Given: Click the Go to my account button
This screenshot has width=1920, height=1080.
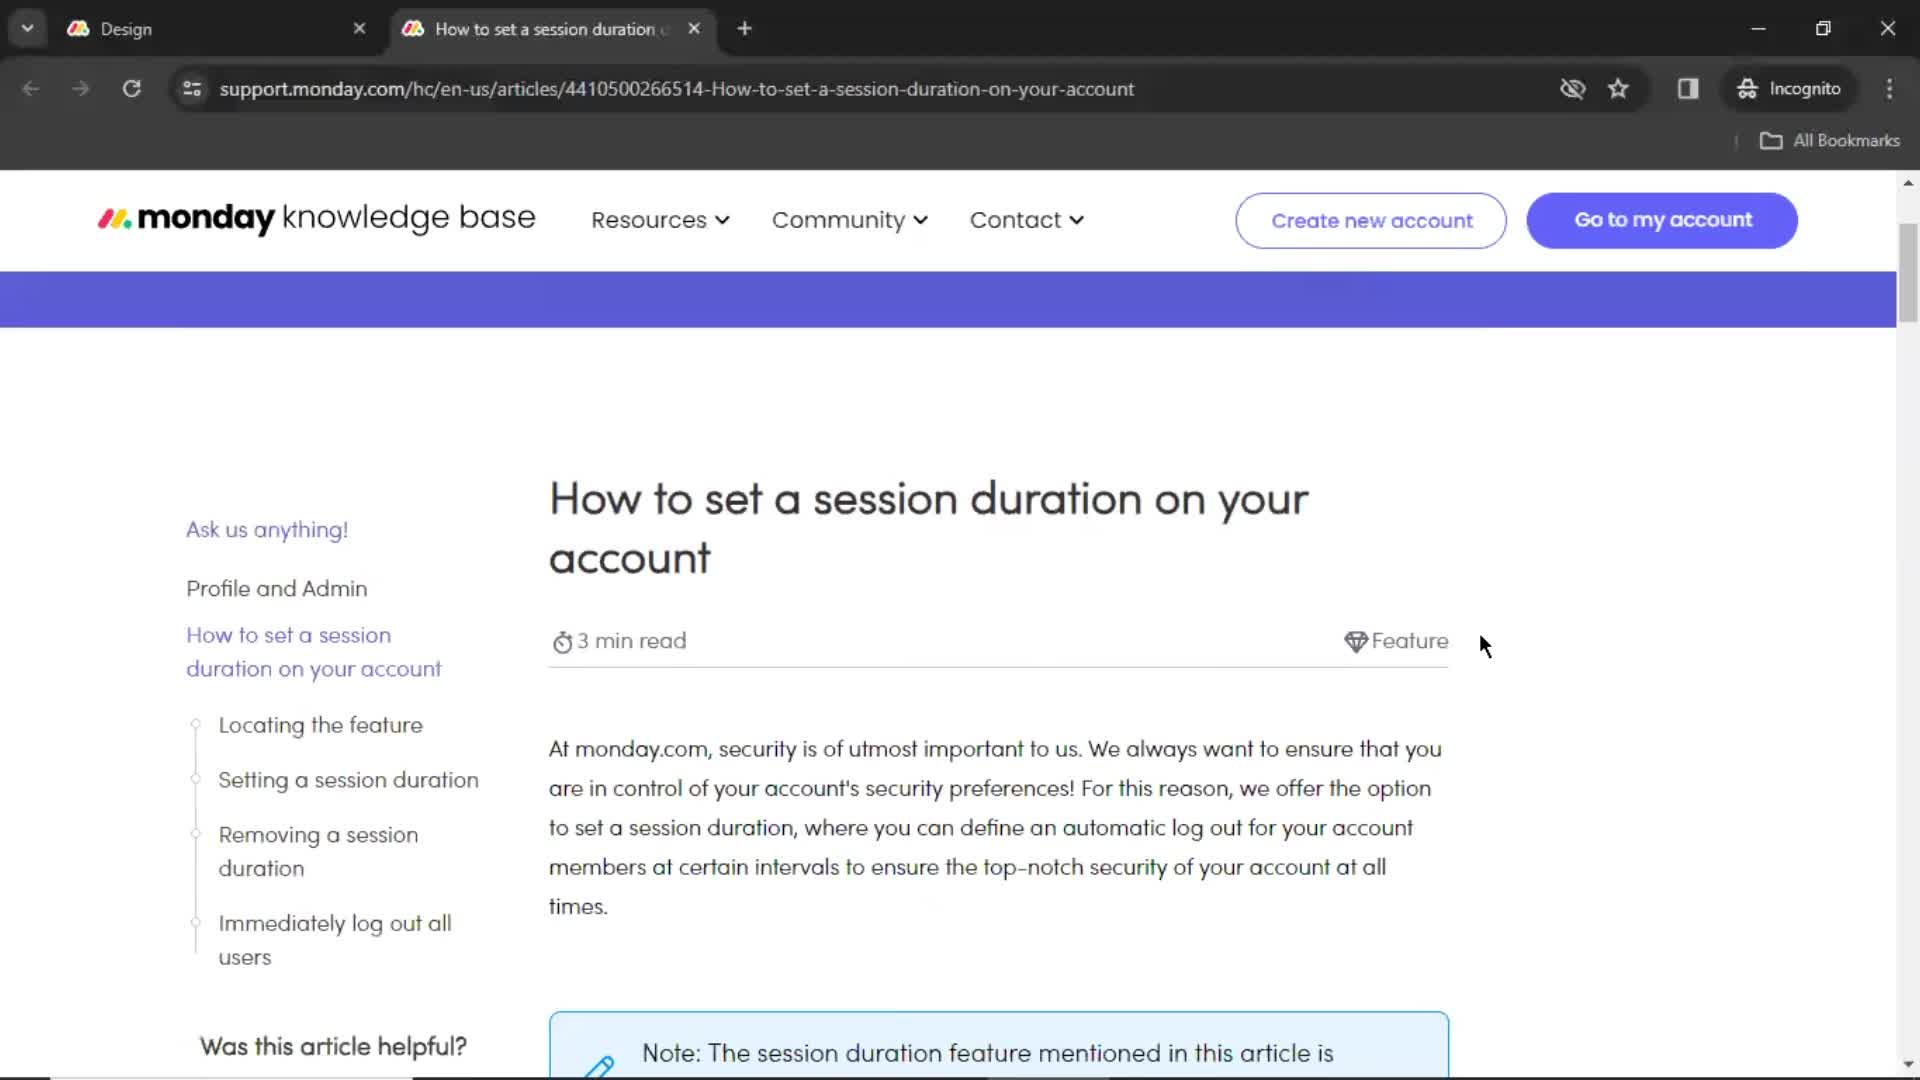Looking at the screenshot, I should click(x=1663, y=219).
